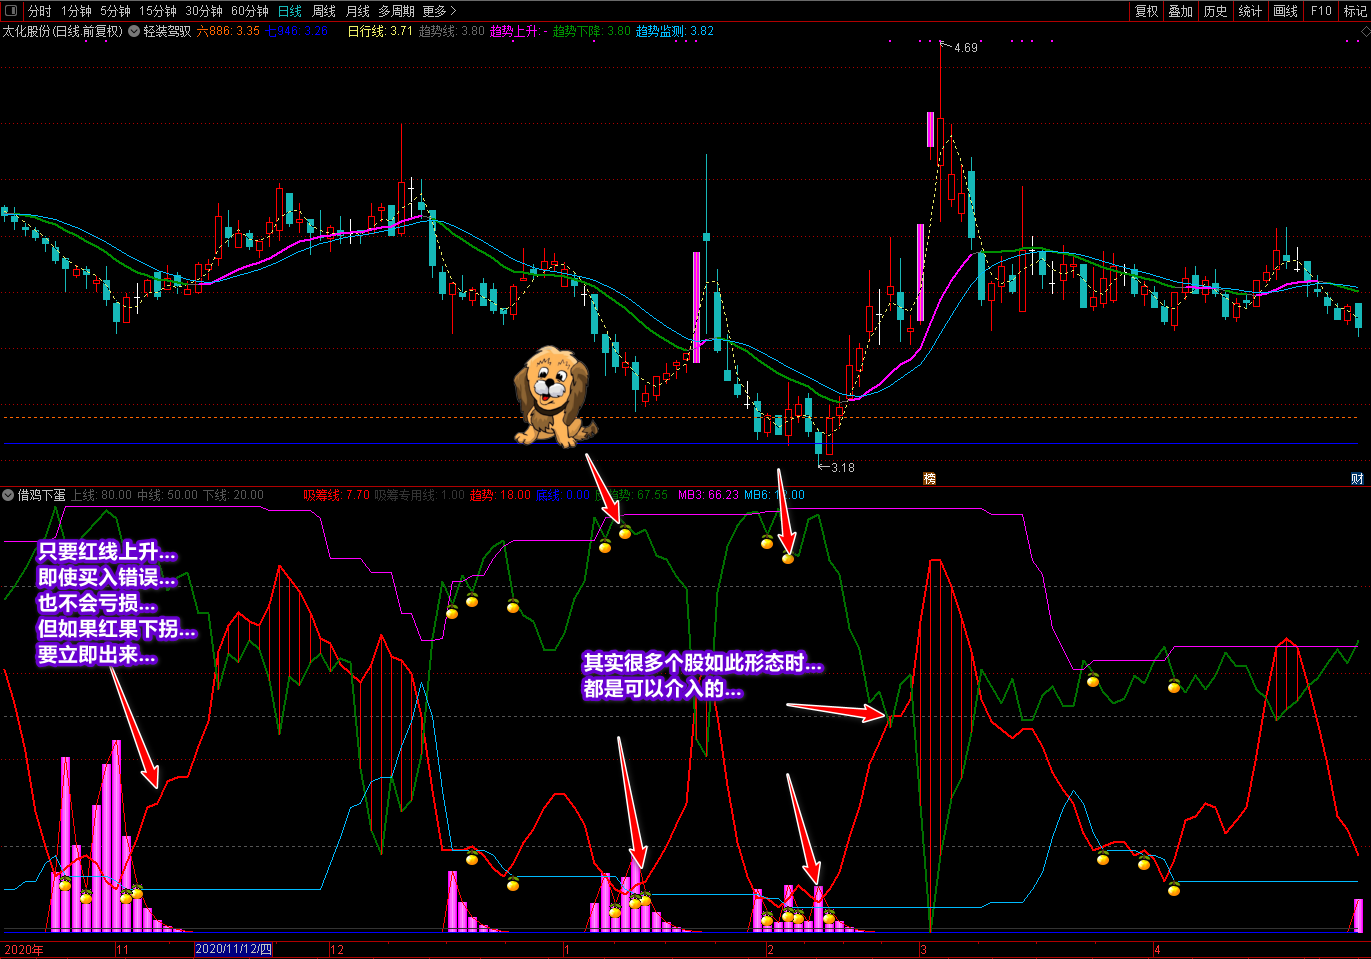Click the 叠加 overlay button
Screen dimensions: 1371x959
point(1181,11)
